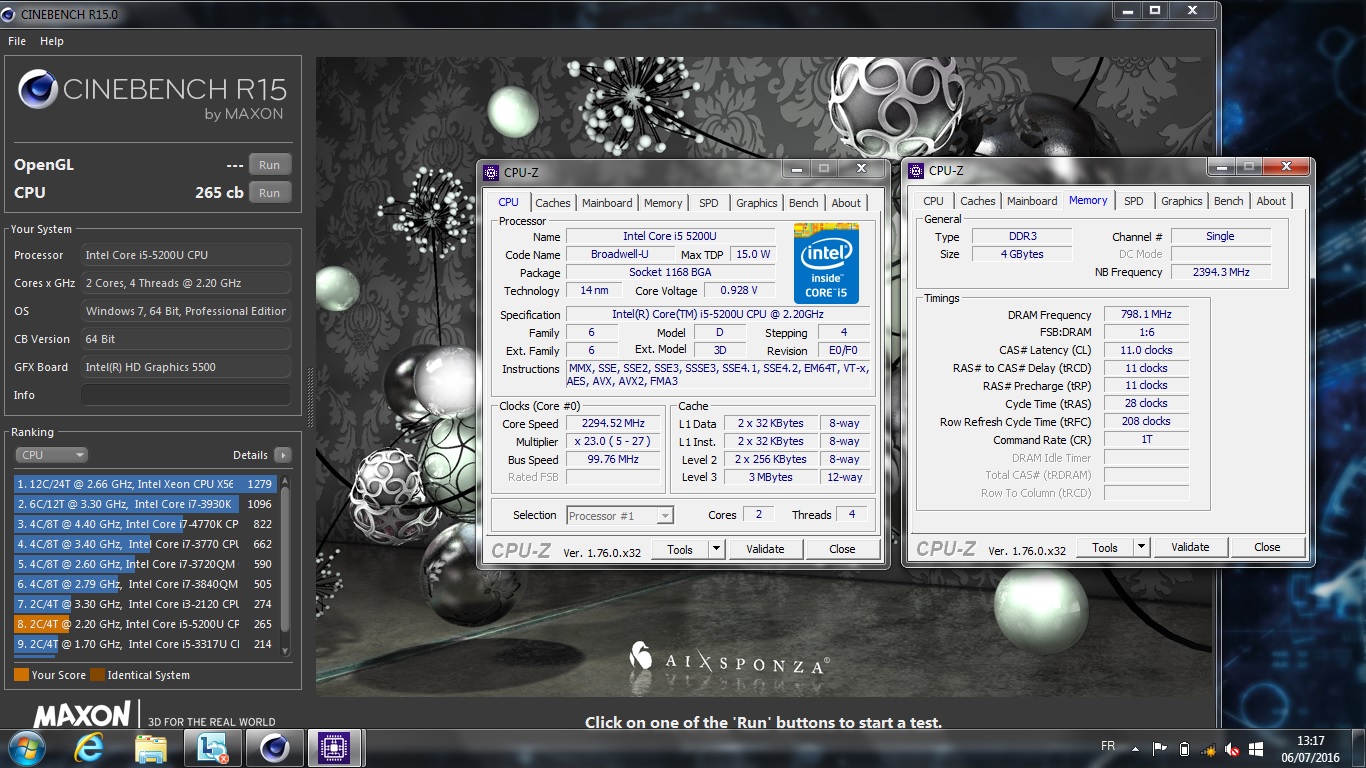This screenshot has width=1366, height=768.
Task: Run the CPU benchmark
Action: [270, 193]
